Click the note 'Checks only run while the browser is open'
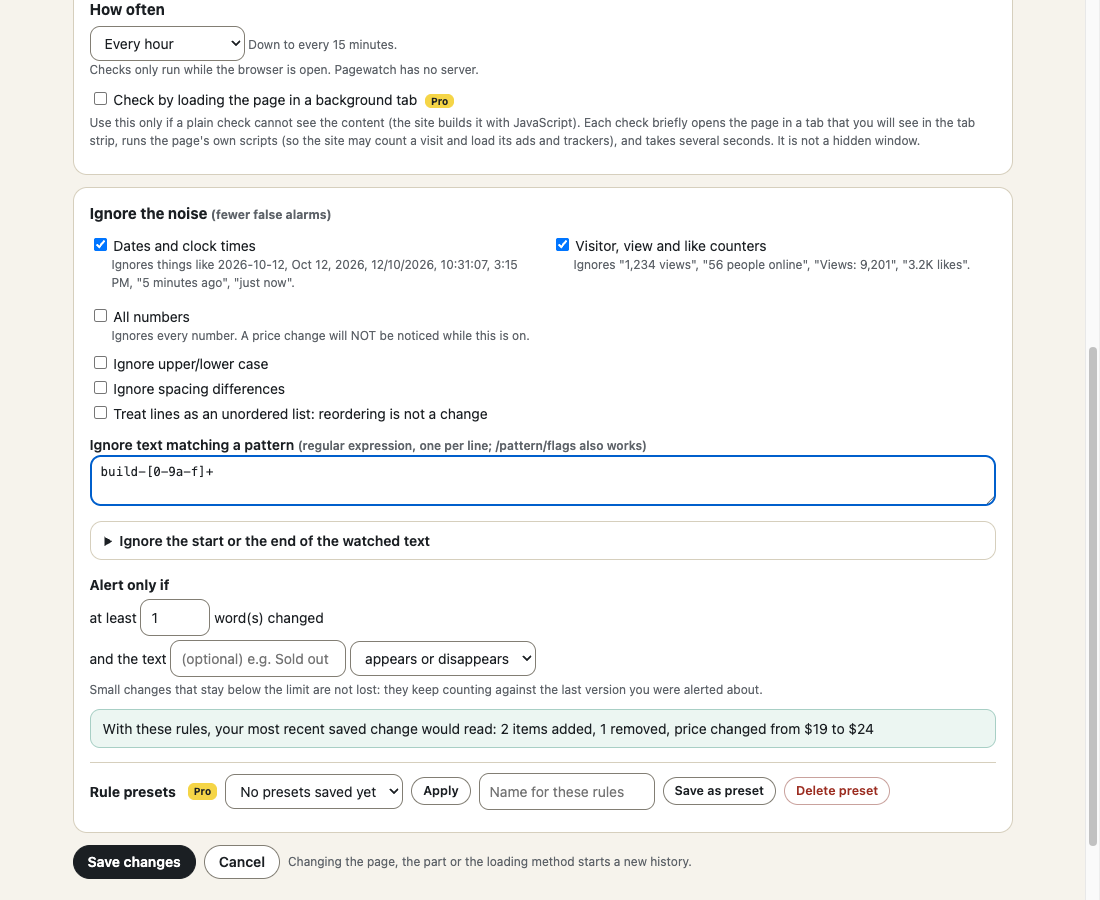This screenshot has height=900, width=1100. click(284, 70)
